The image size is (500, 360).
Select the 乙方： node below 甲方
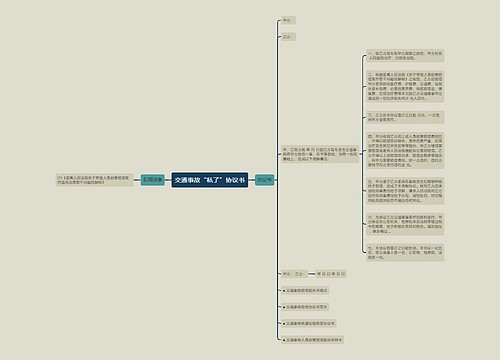[x=288, y=37]
